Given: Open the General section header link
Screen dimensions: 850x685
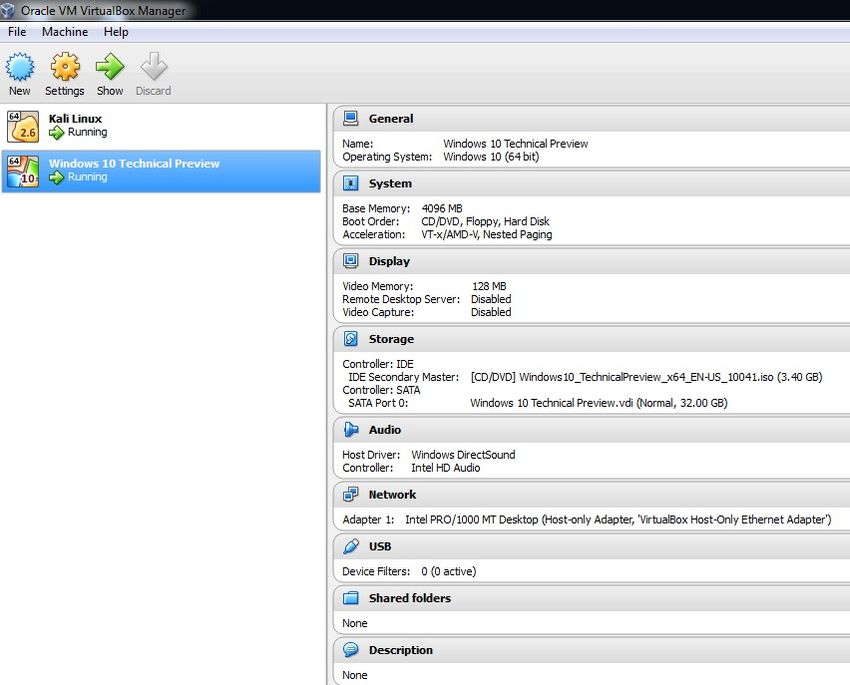Looking at the screenshot, I should click(391, 119).
